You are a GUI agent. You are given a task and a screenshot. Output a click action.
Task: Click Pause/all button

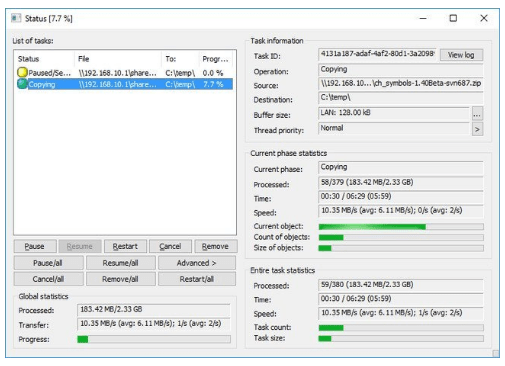coord(48,263)
